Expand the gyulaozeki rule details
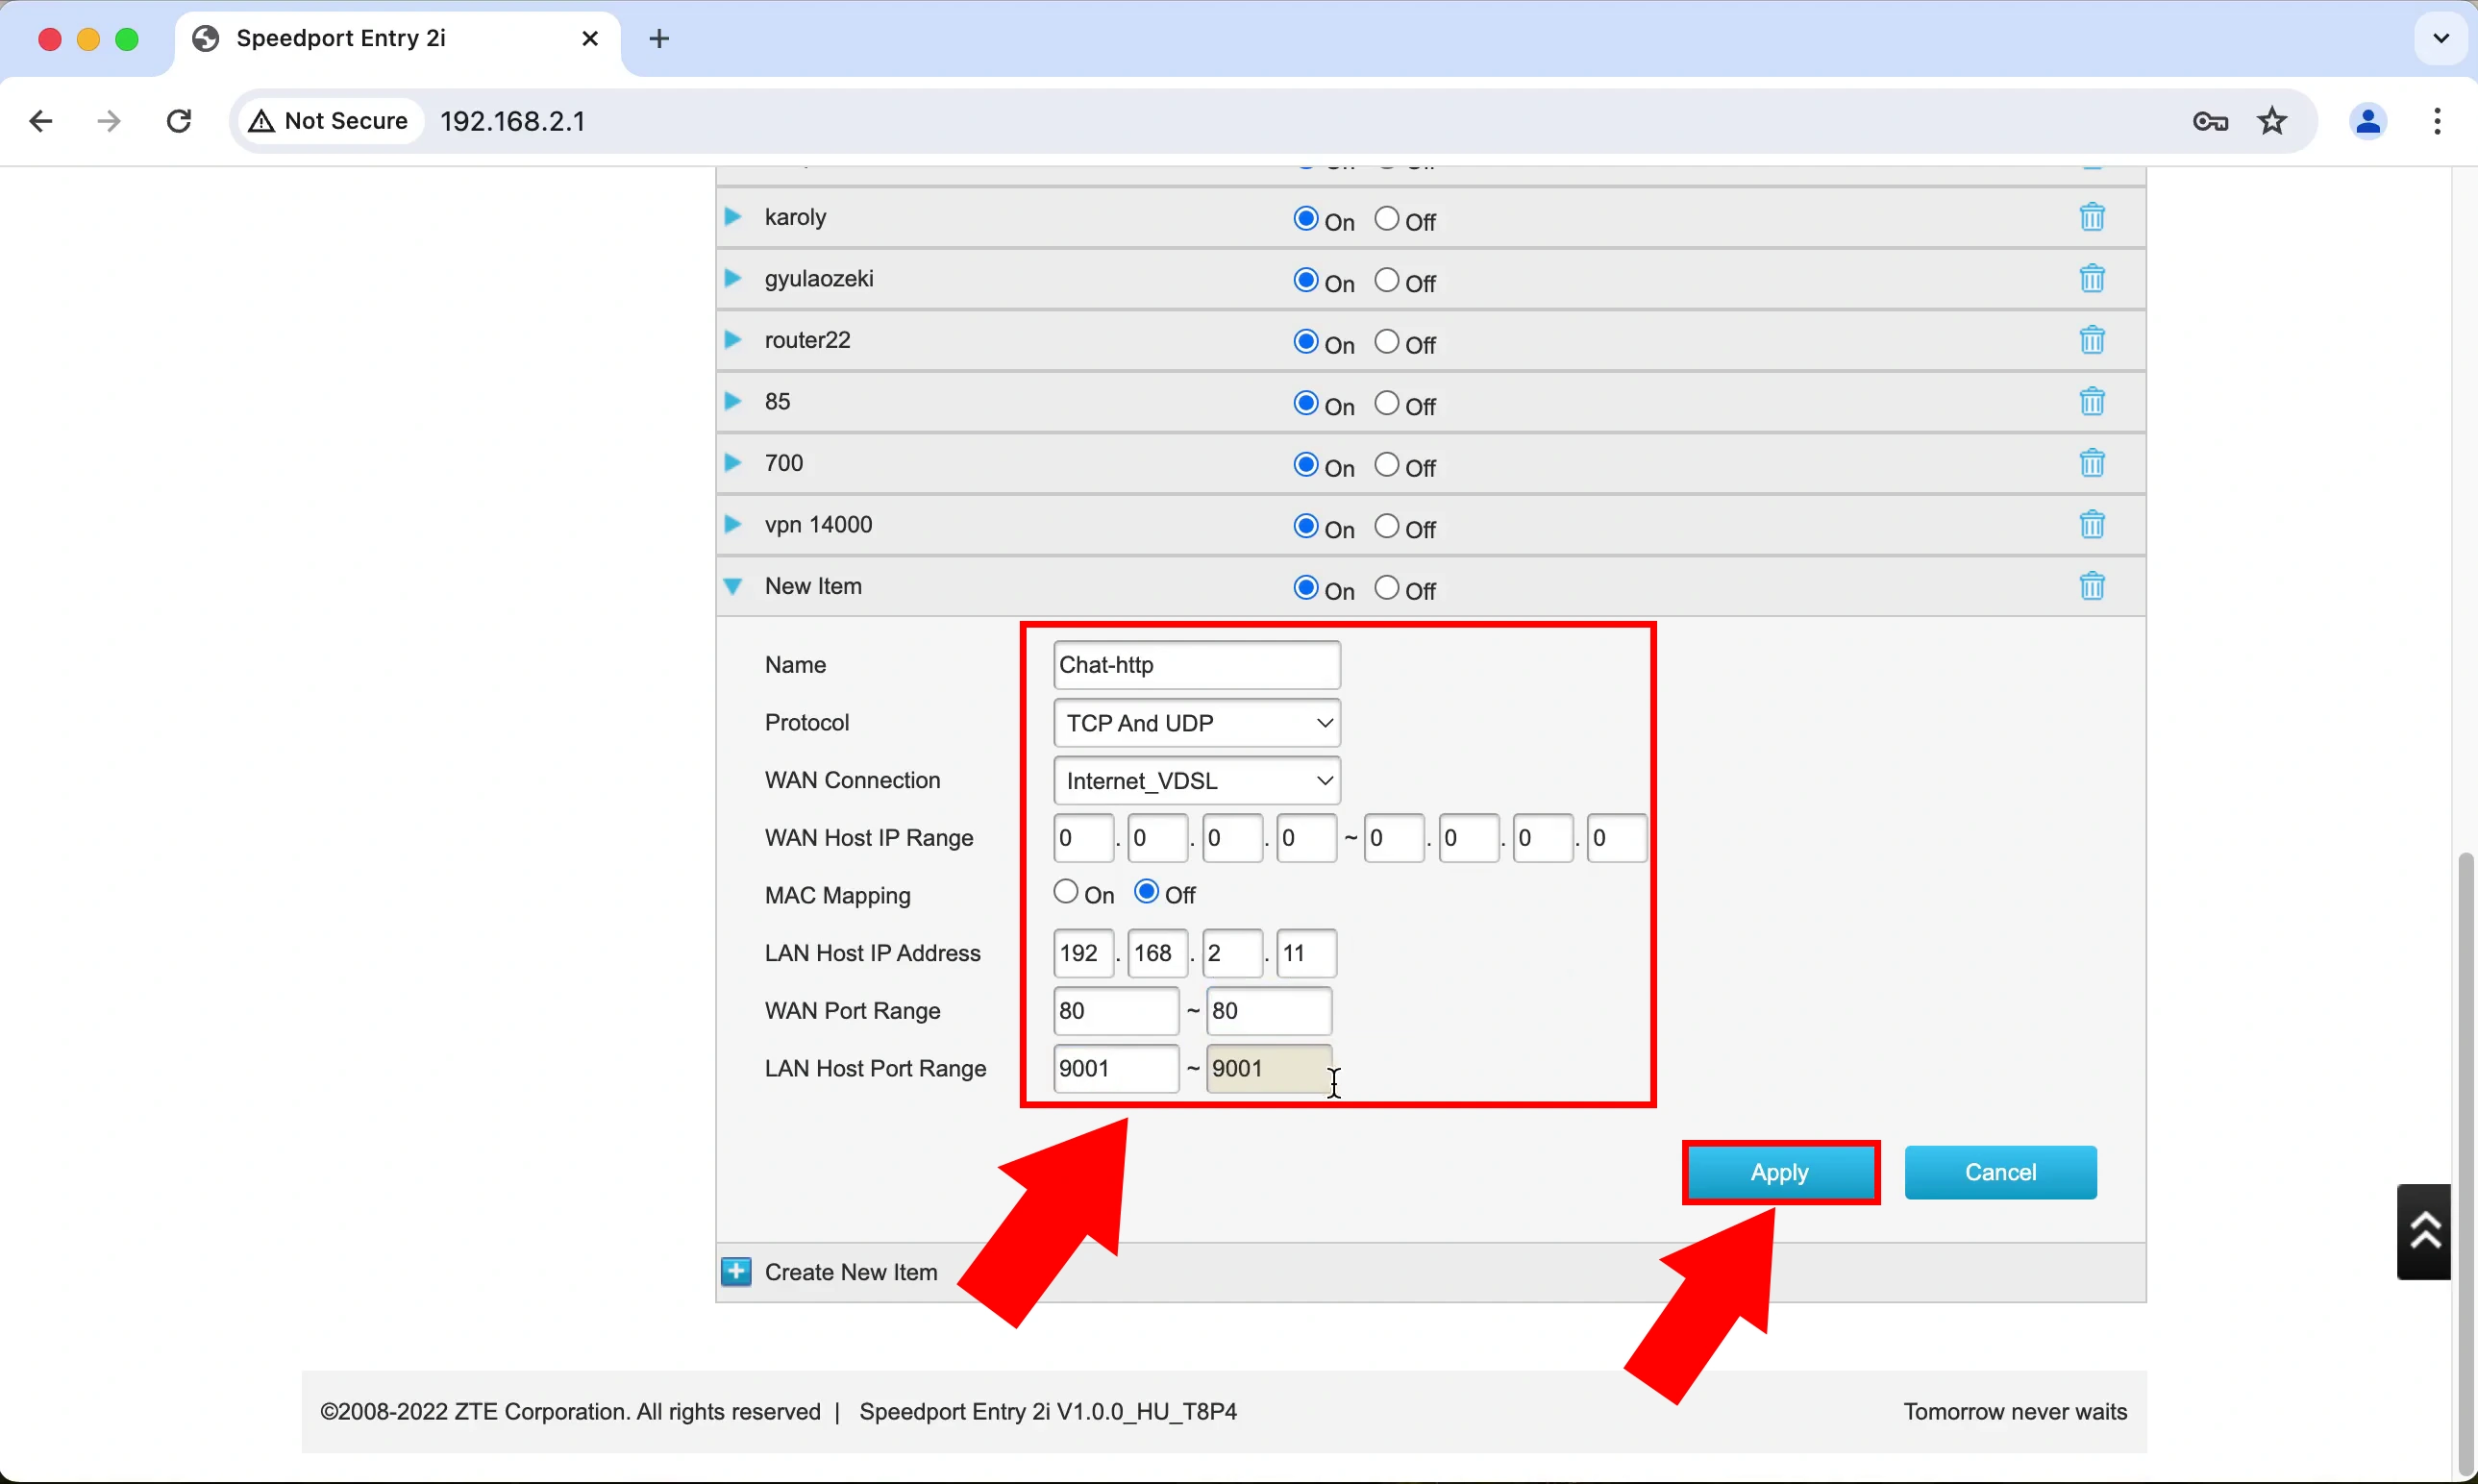Screen dimensions: 2478x1484 click(x=733, y=279)
